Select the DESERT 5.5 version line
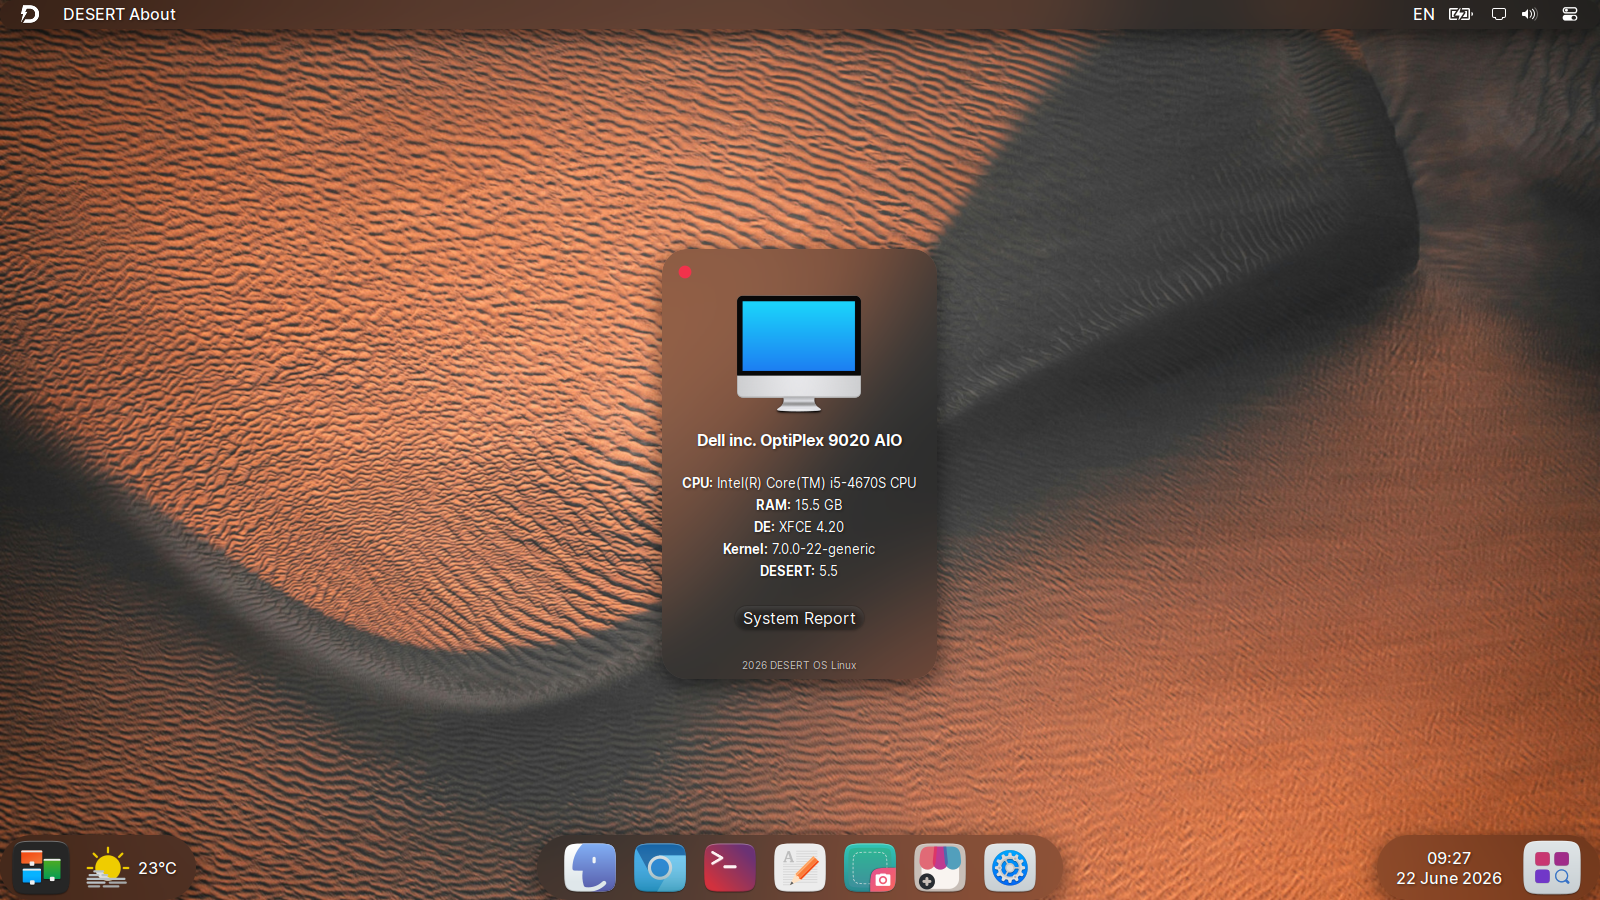This screenshot has width=1600, height=900. tap(799, 570)
